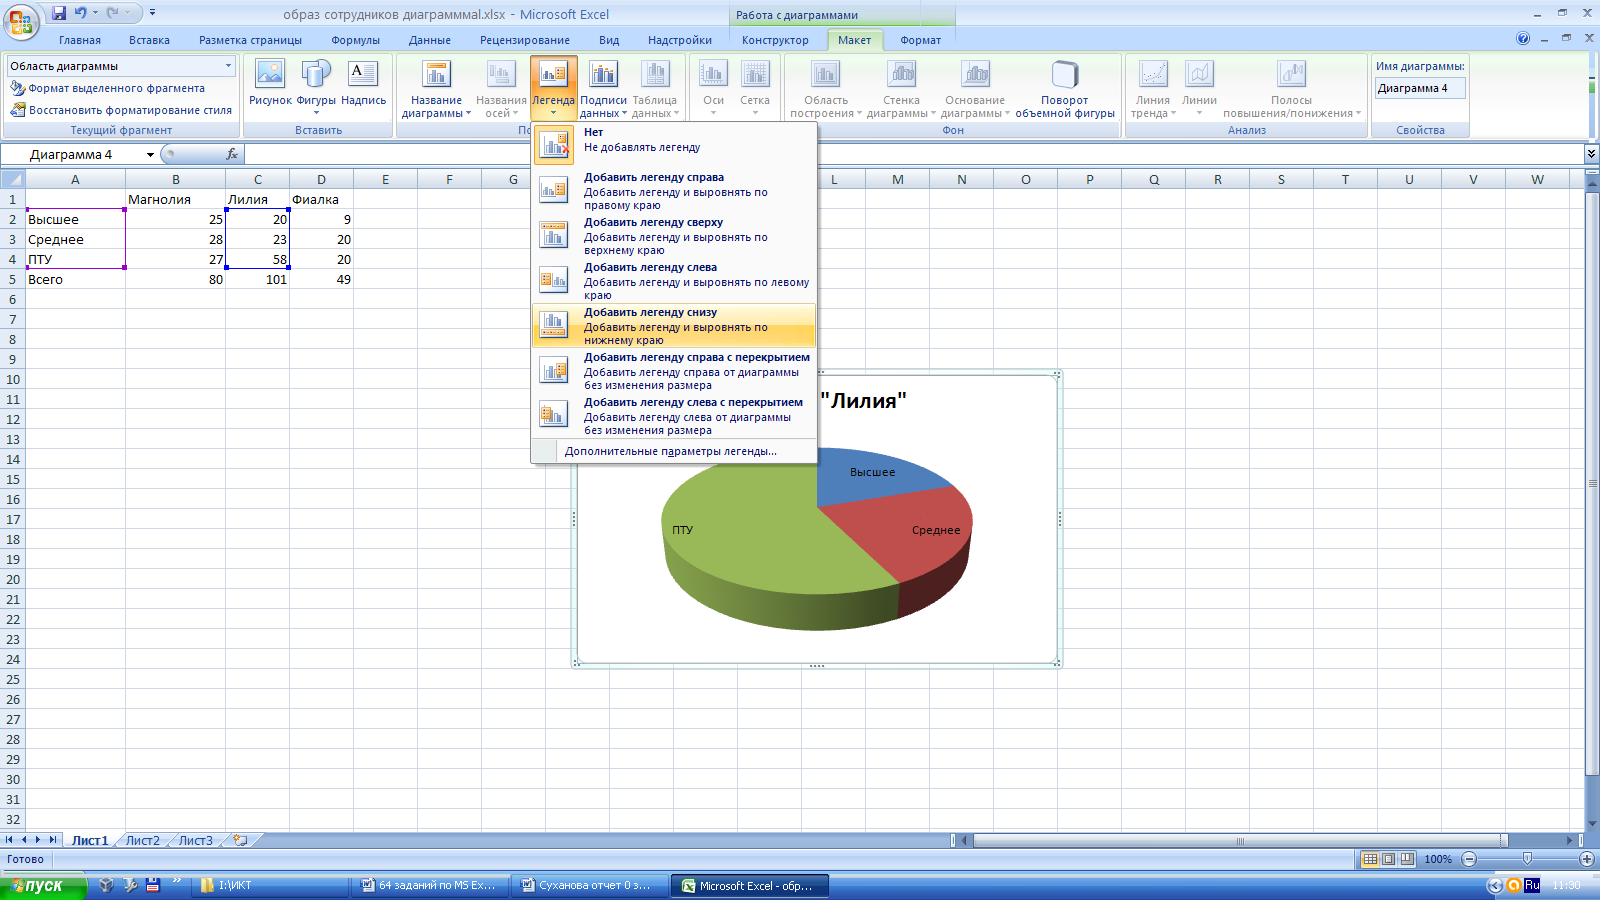Choose Добавить легенду сверху
This screenshot has height=900, width=1600.
click(674, 235)
